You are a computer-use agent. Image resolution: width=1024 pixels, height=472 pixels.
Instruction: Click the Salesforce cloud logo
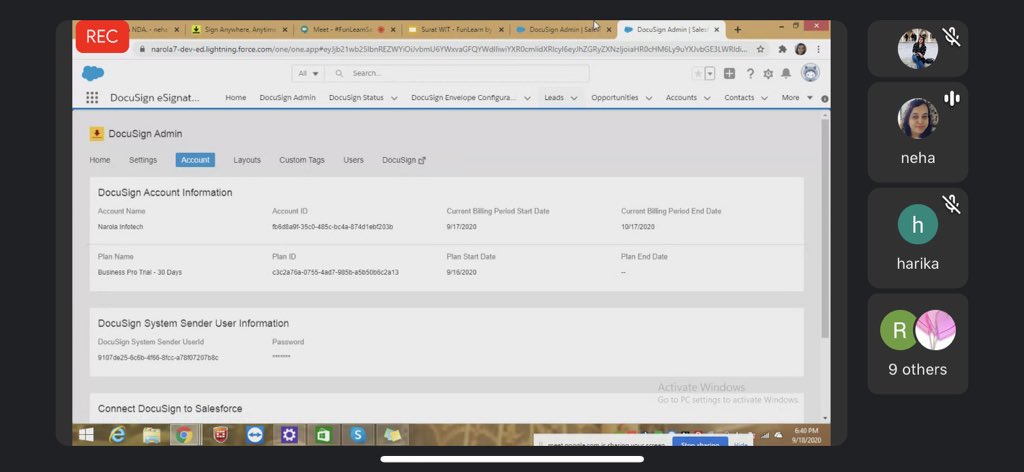coord(93,73)
